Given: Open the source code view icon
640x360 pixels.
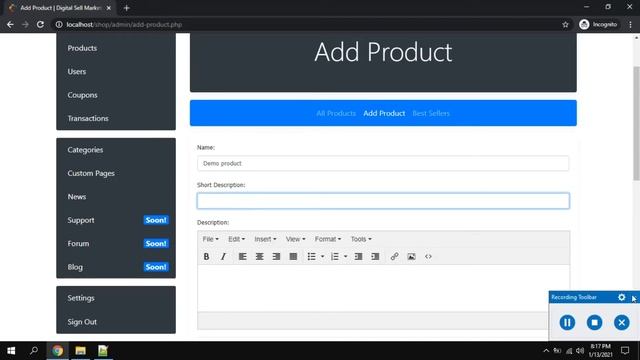Looking at the screenshot, I should [428, 256].
